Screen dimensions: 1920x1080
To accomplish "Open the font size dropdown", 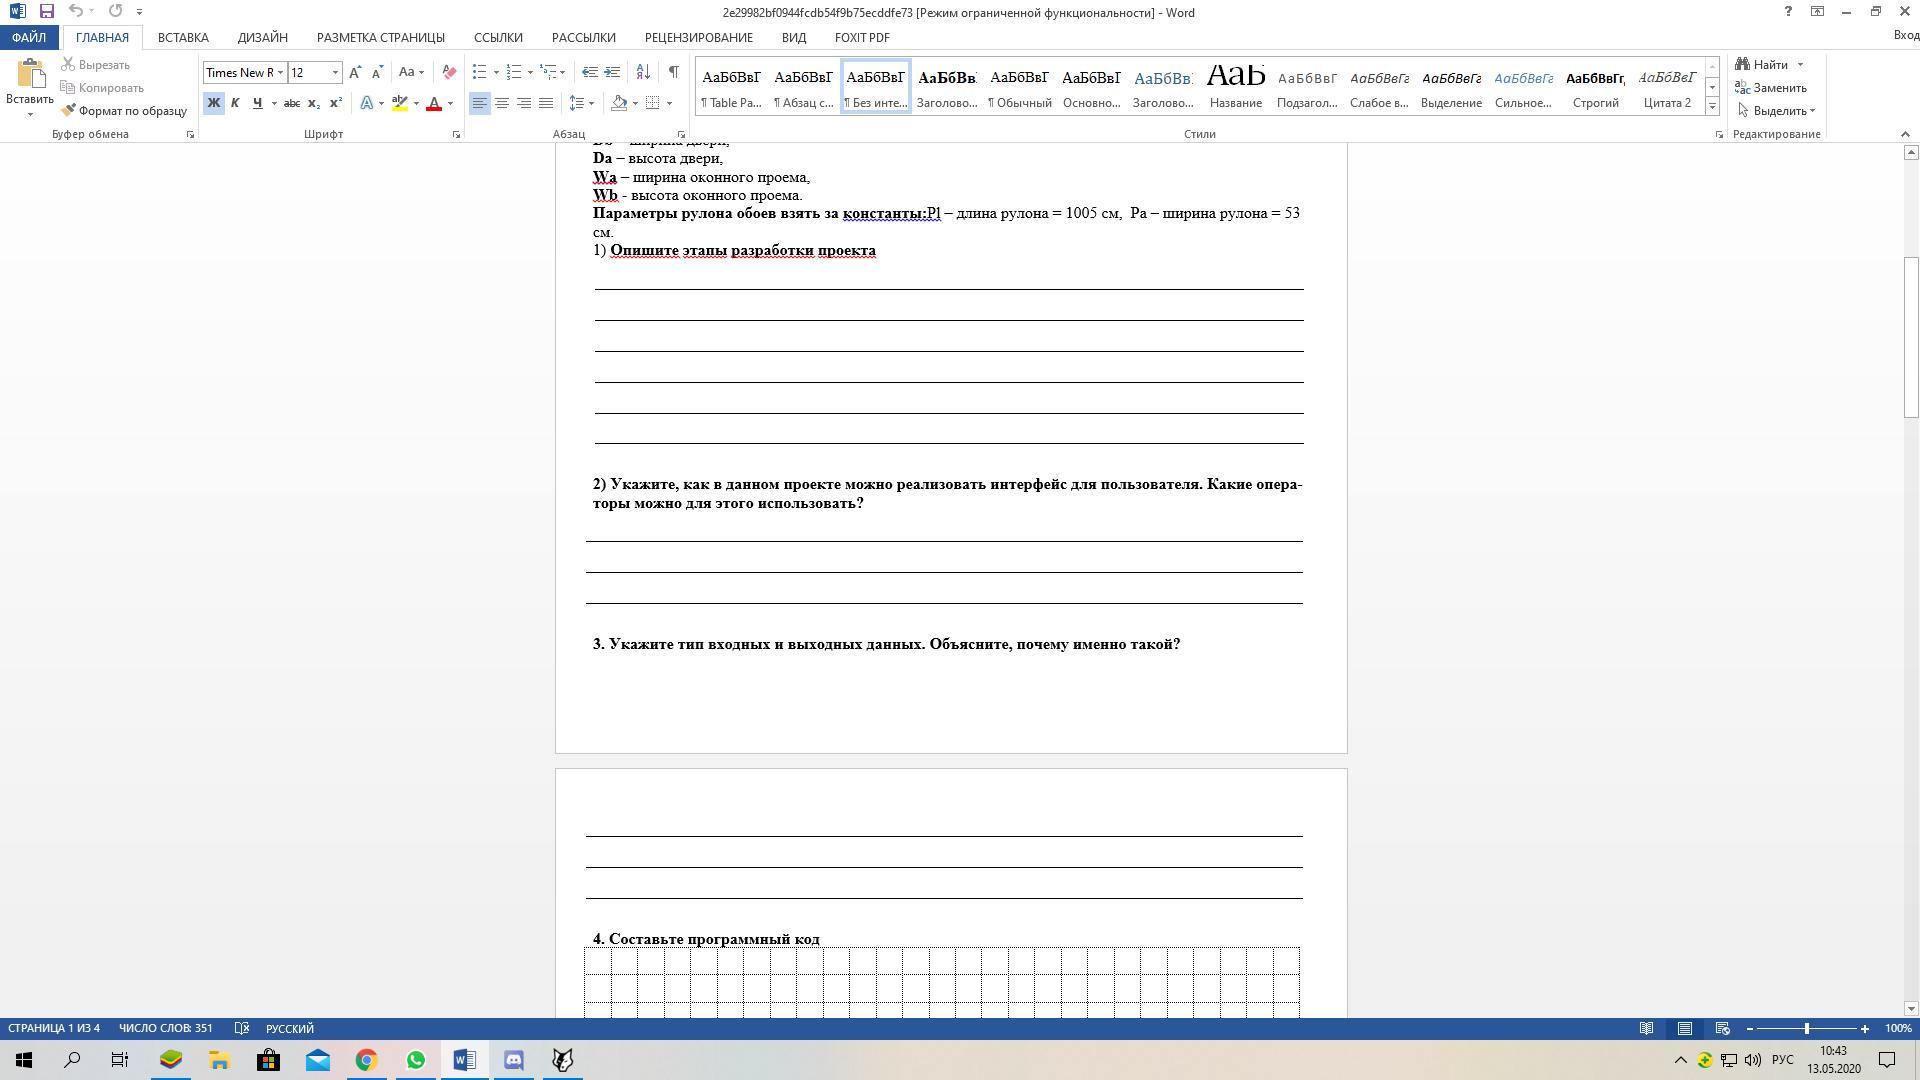I will click(335, 72).
